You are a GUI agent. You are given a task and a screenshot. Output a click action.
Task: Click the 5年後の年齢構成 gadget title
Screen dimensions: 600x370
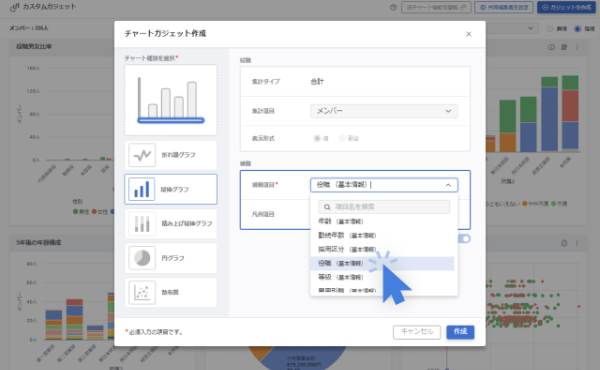point(38,243)
